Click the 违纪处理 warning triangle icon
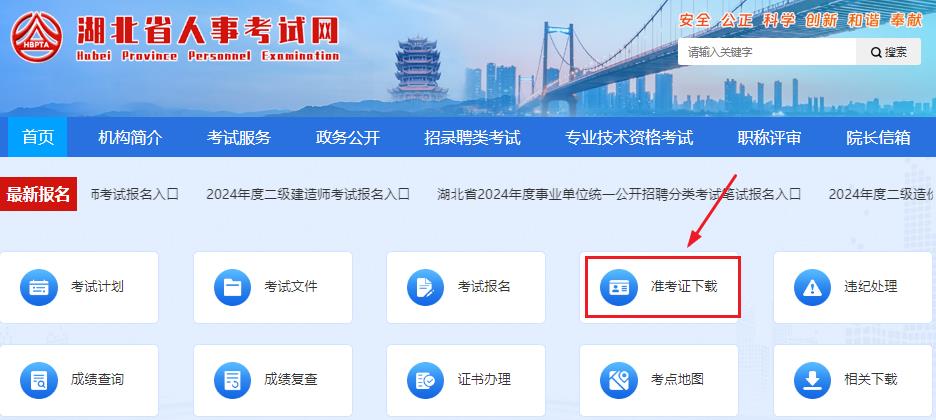 coord(812,288)
